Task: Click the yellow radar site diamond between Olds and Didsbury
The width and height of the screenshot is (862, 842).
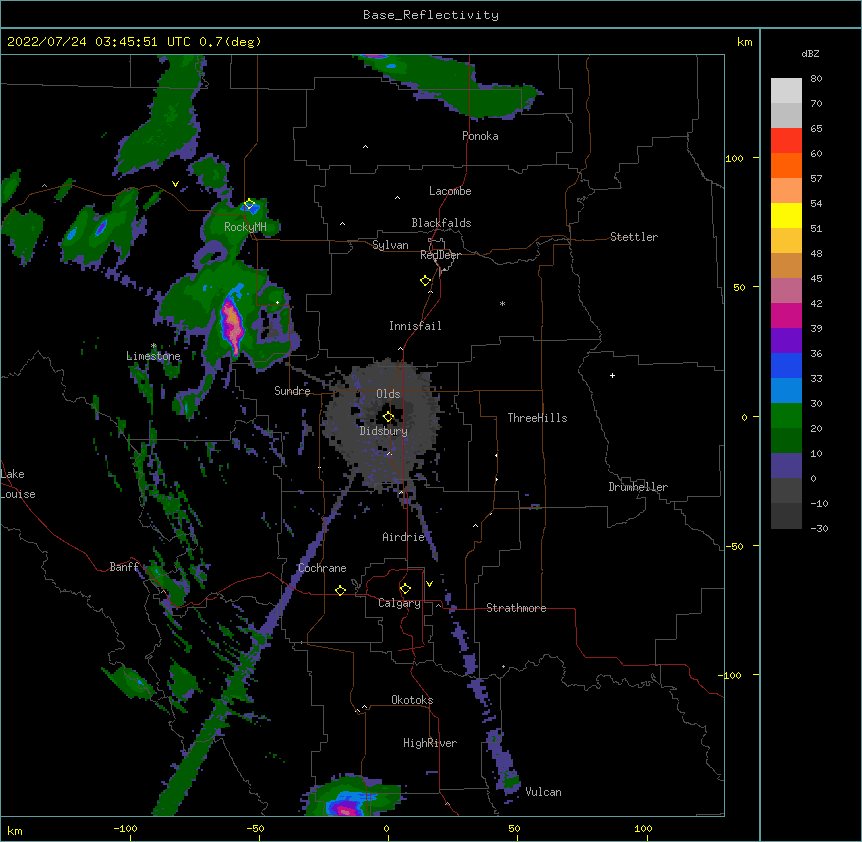Action: 388,417
